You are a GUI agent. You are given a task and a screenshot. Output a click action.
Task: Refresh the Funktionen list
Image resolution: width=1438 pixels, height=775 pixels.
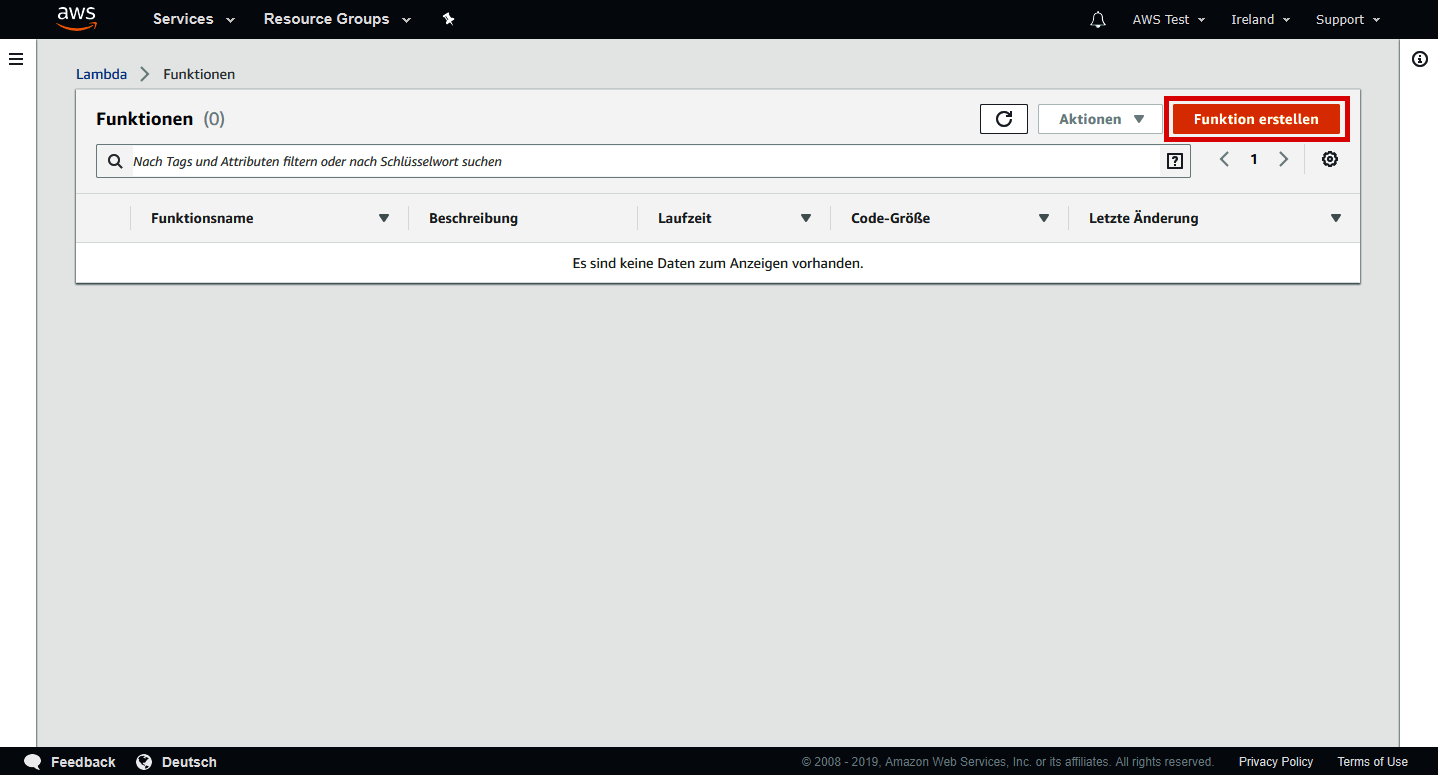point(1003,118)
